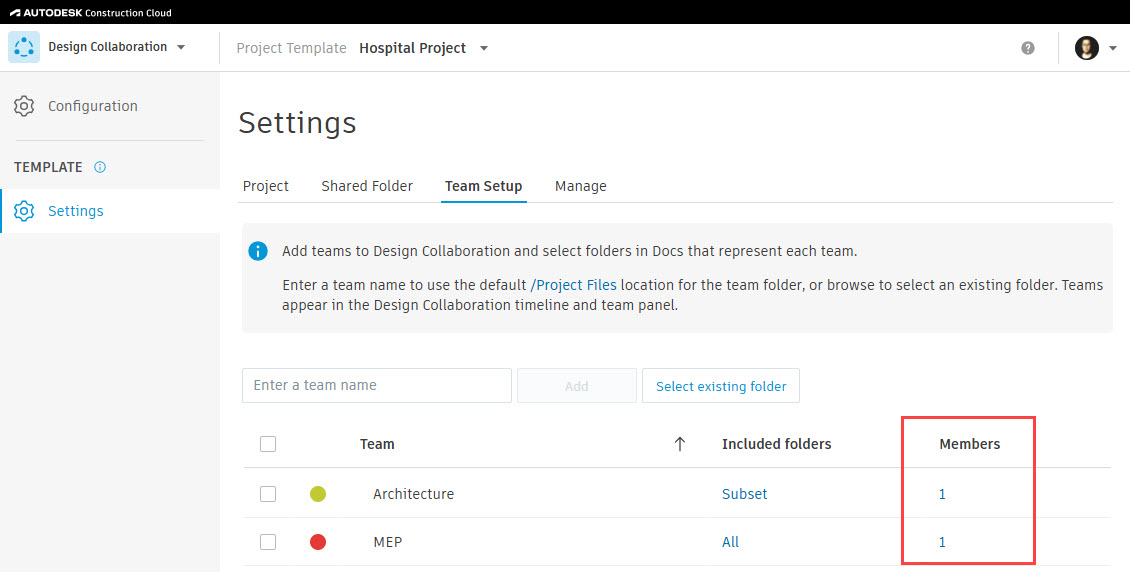Select the Architecture team name
This screenshot has width=1130, height=572.
pos(414,493)
